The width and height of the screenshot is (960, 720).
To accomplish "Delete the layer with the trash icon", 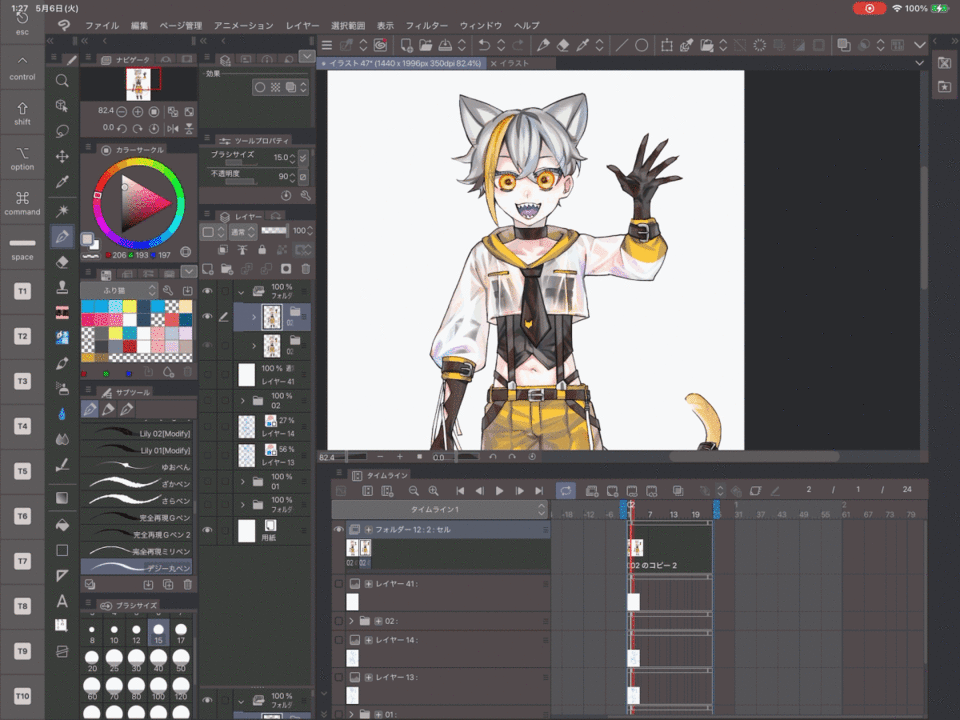I will point(305,269).
